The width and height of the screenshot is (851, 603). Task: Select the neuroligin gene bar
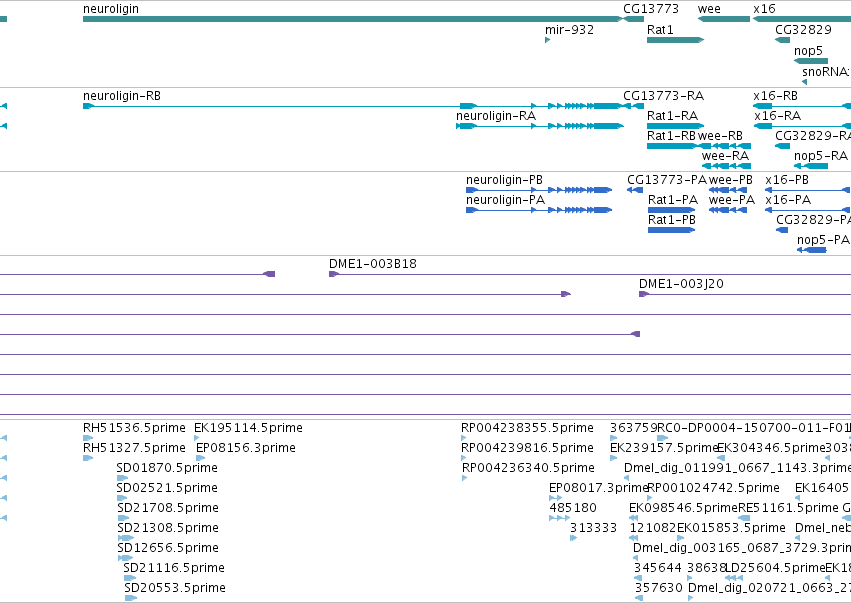click(x=353, y=19)
